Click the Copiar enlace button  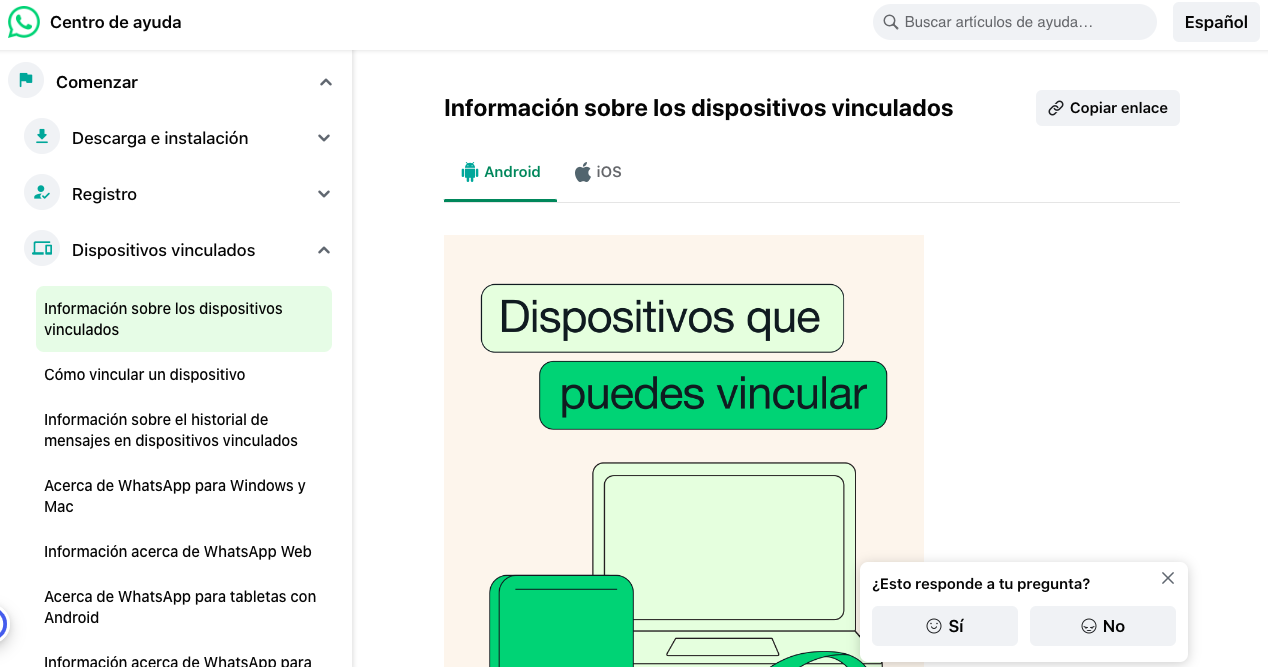point(1107,107)
